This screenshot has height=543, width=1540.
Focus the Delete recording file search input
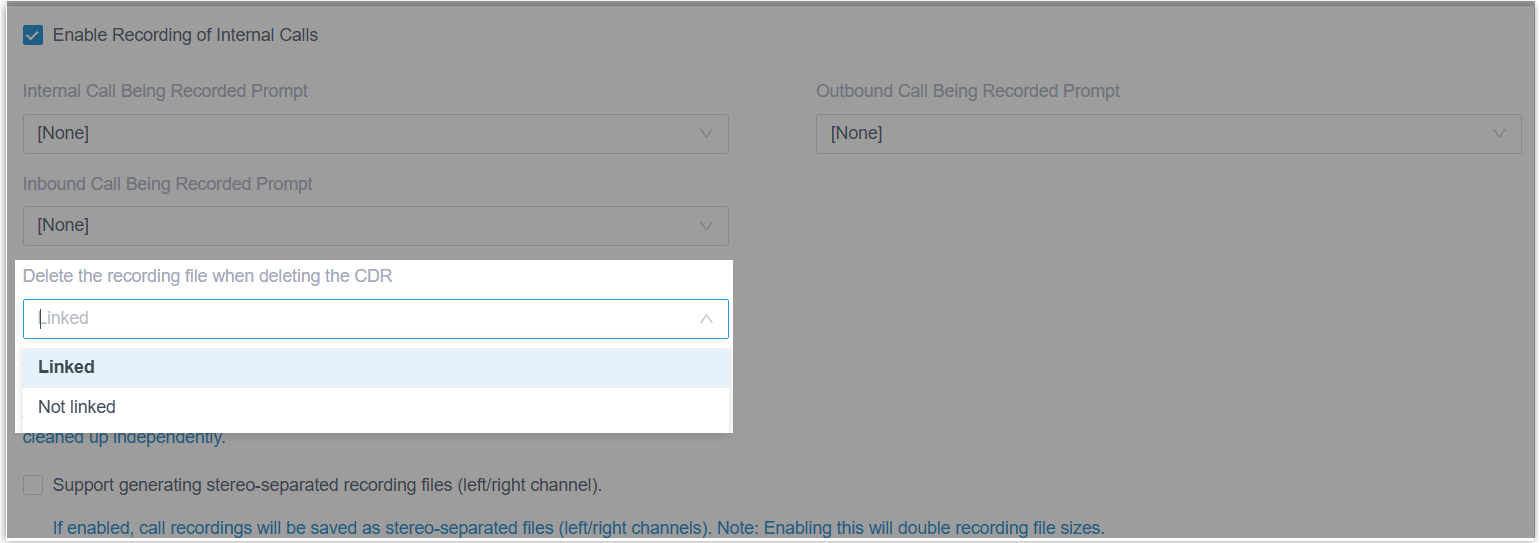(360, 319)
